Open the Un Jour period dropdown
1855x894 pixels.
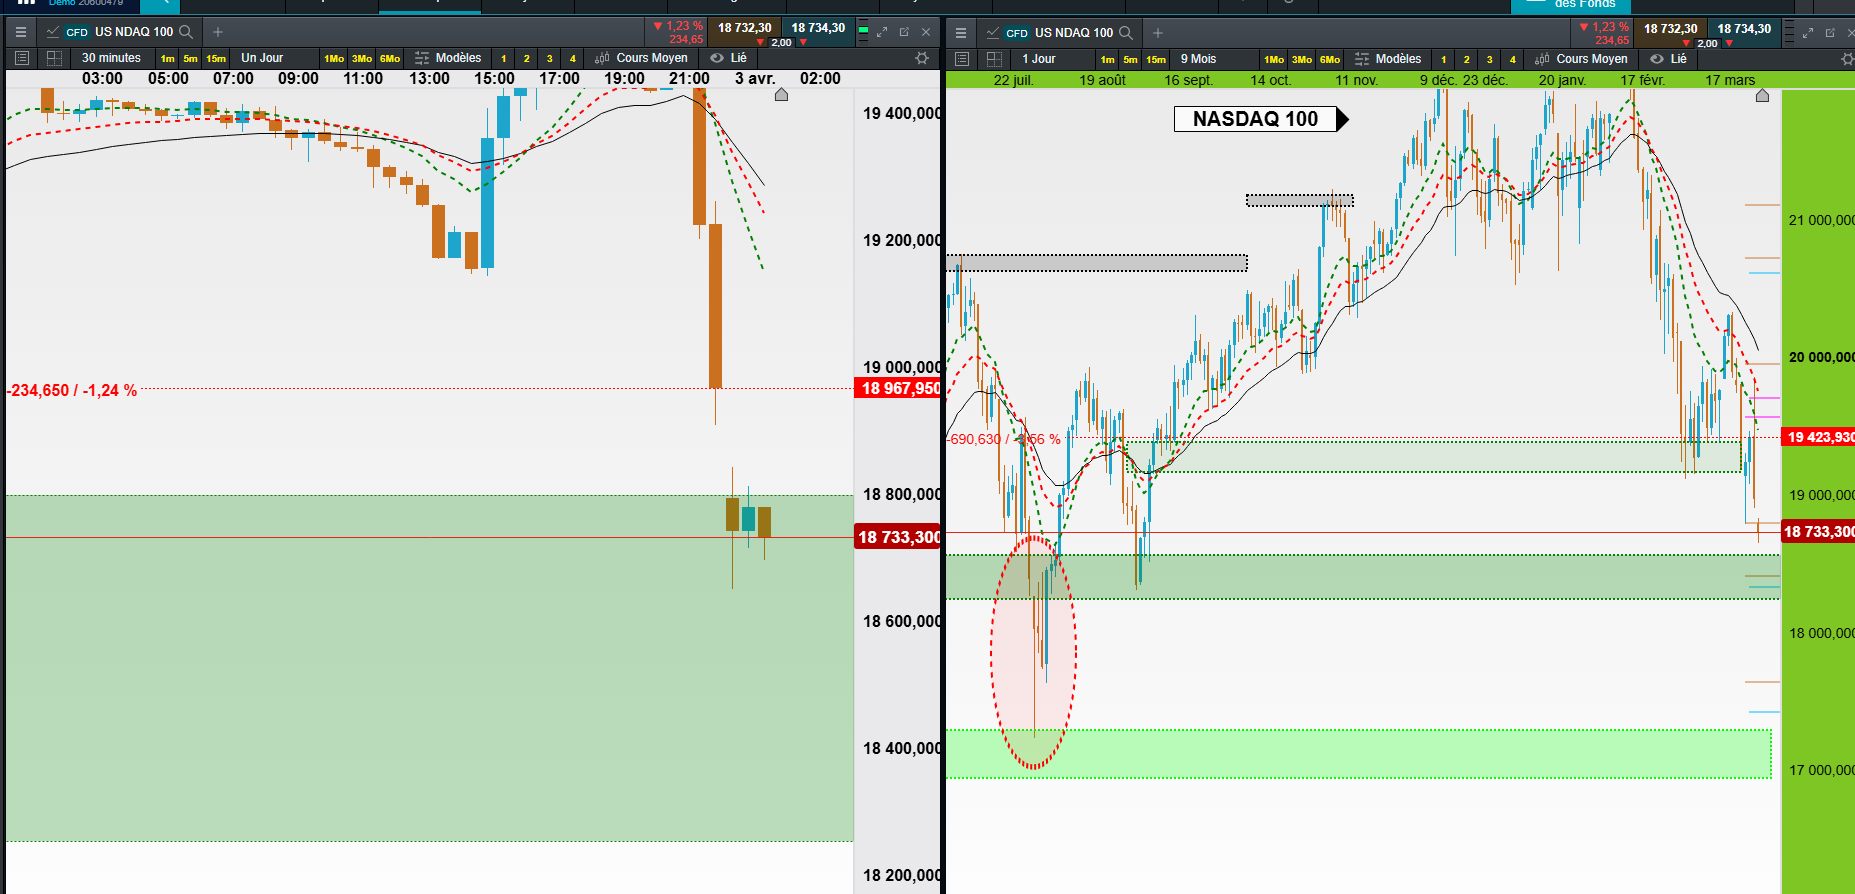pos(263,58)
